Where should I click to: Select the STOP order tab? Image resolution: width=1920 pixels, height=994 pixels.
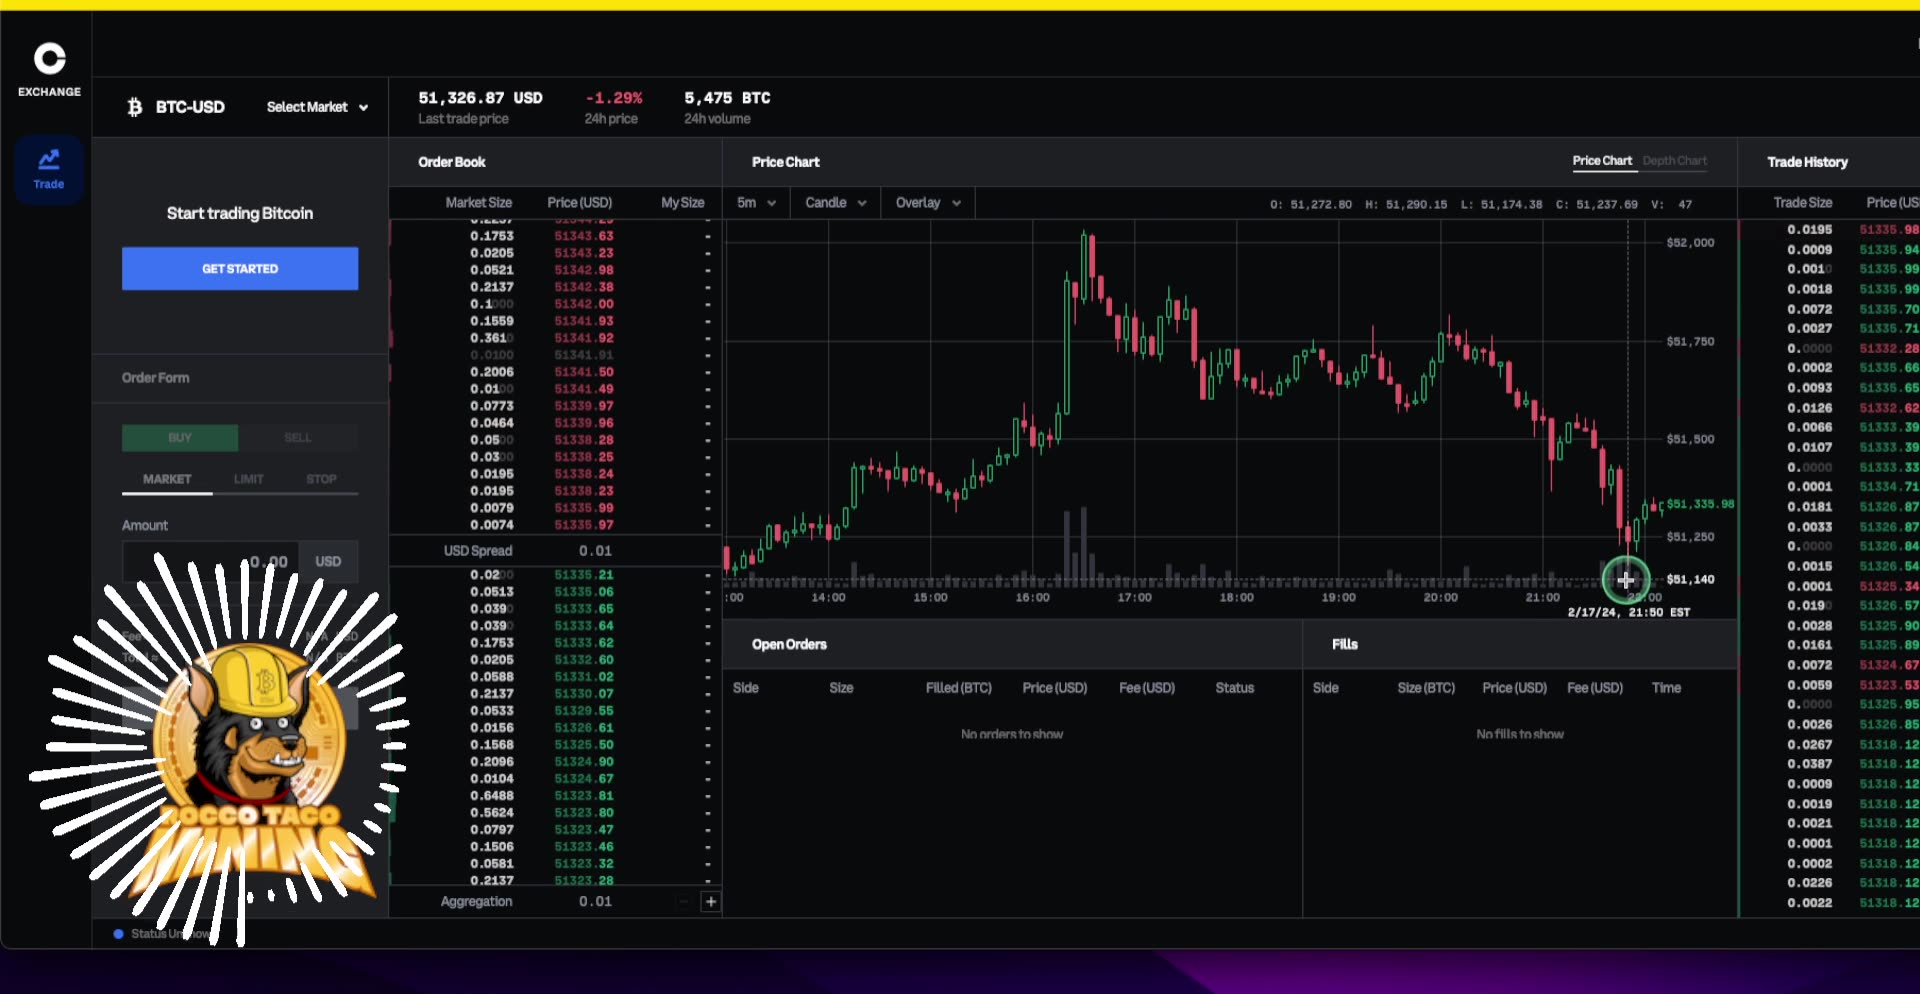click(321, 480)
